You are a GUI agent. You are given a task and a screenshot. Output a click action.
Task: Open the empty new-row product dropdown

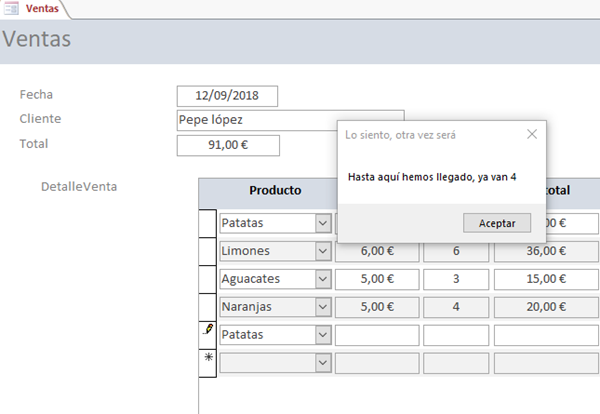pos(323,363)
